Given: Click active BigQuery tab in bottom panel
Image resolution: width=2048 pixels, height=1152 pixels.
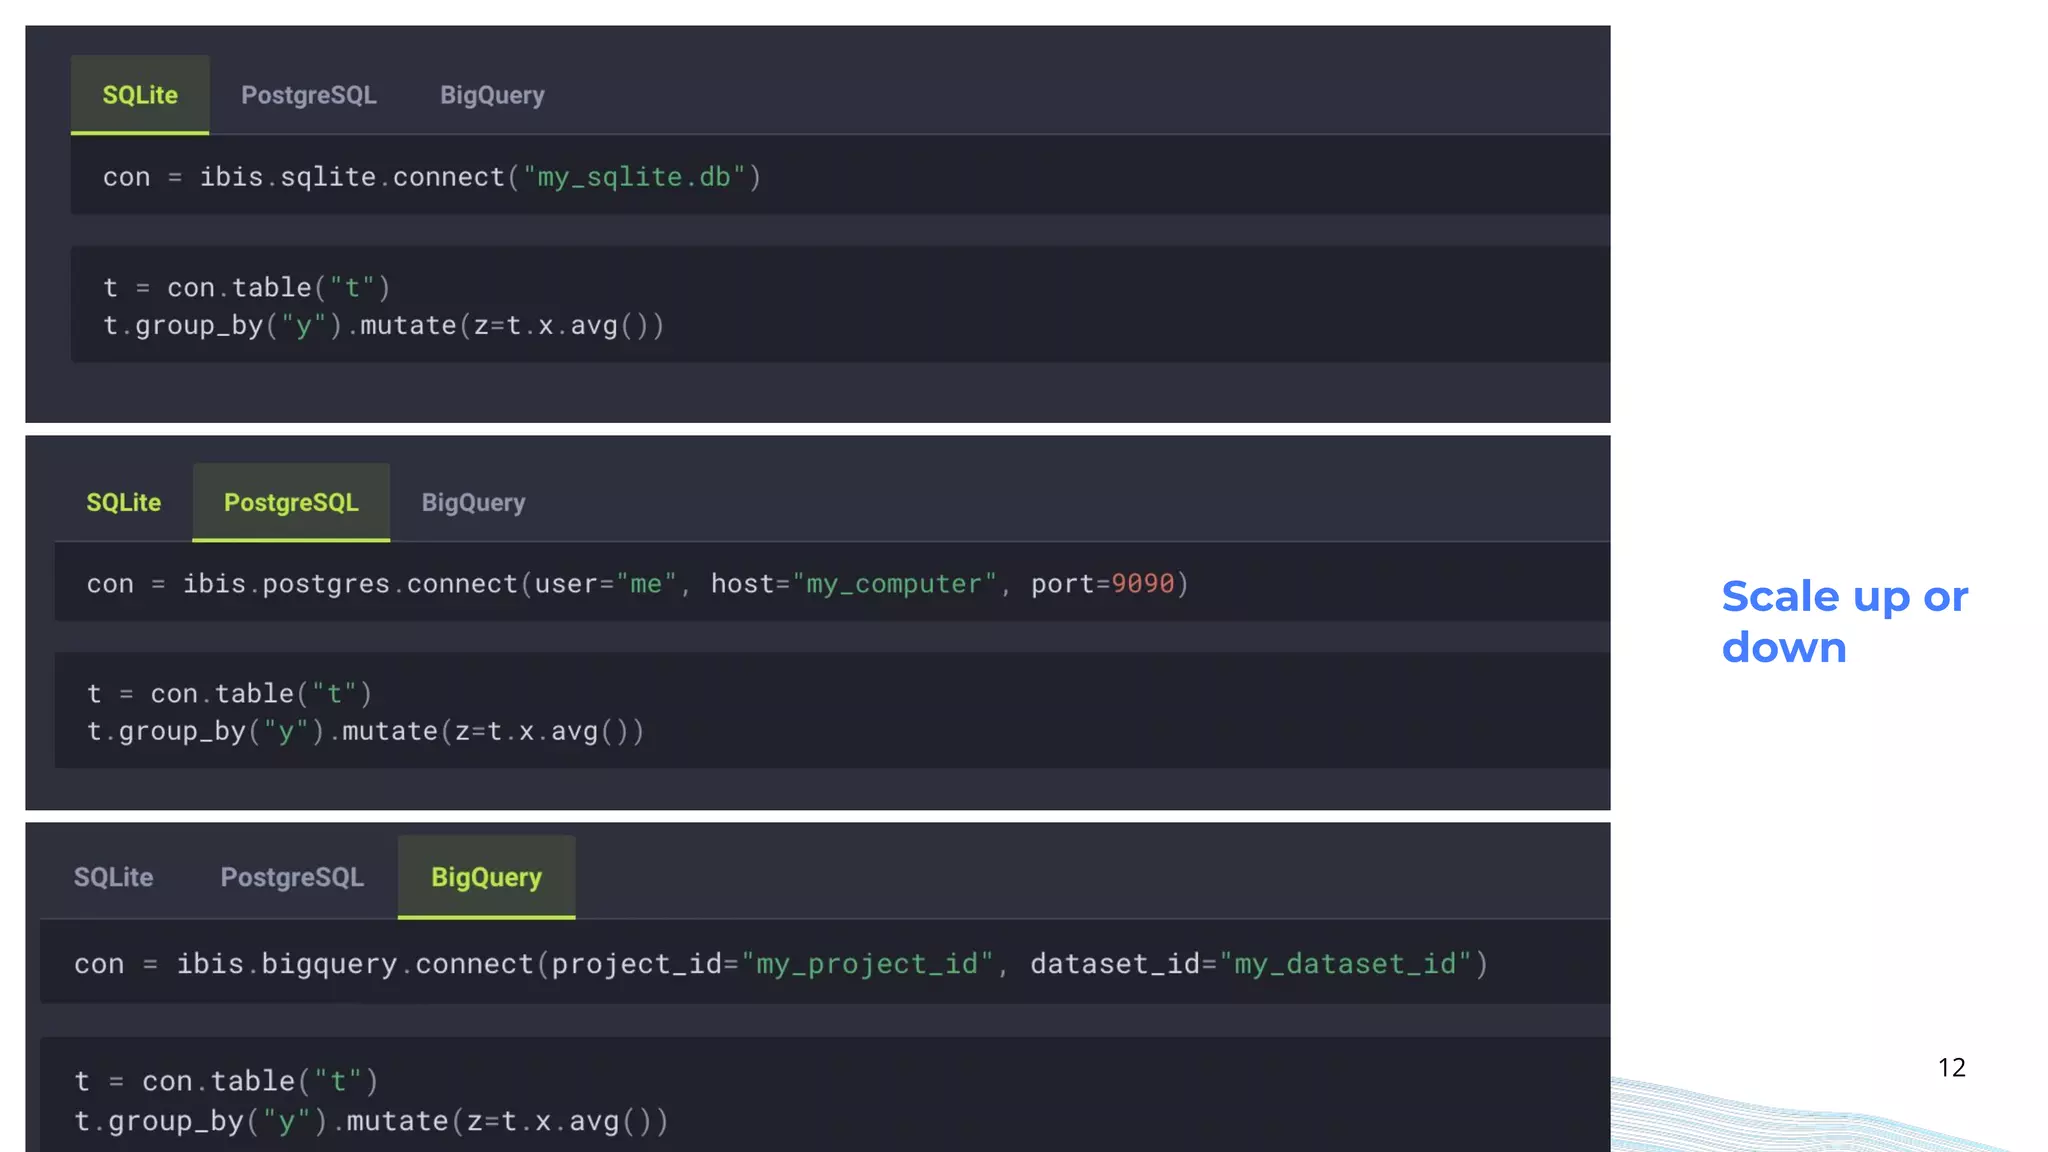Looking at the screenshot, I should coord(486,878).
